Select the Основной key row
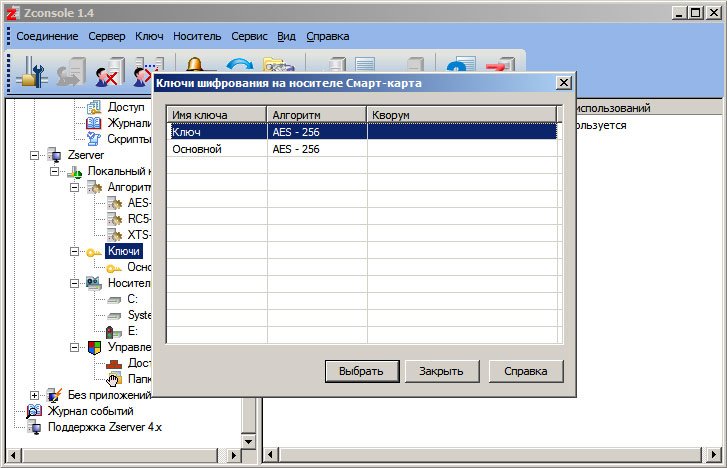Screen dimensions: 727x468 (x=364, y=149)
